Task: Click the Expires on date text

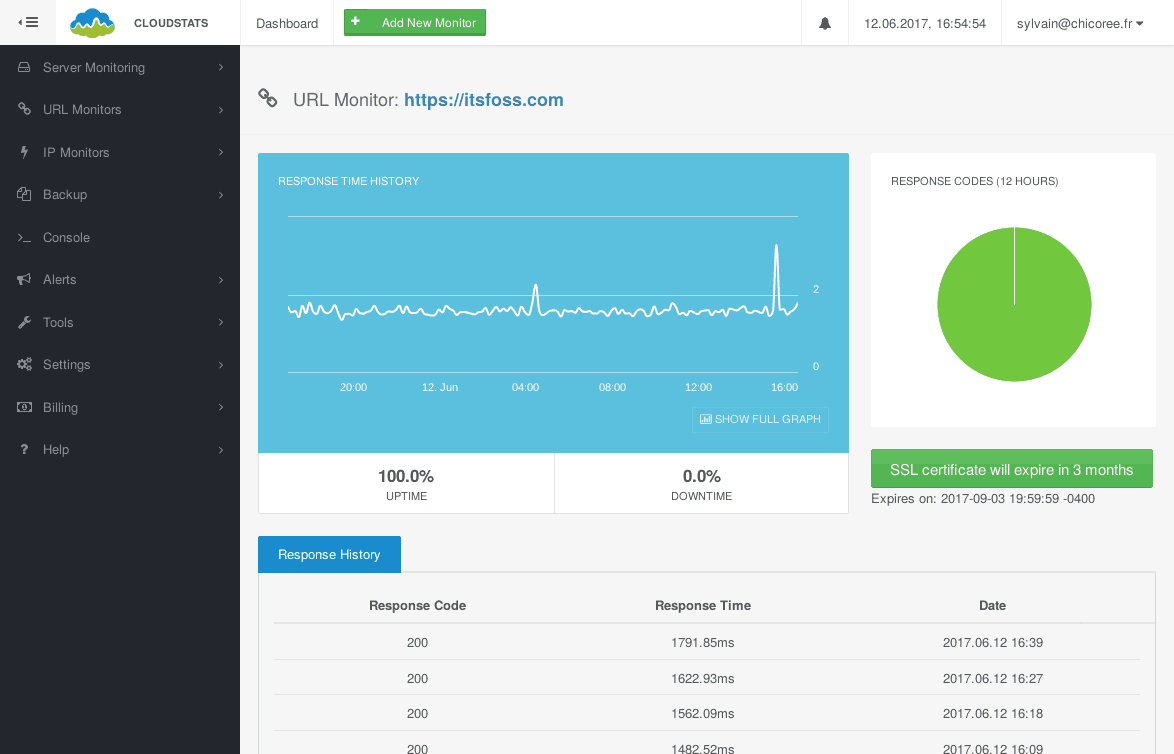Action: click(982, 499)
